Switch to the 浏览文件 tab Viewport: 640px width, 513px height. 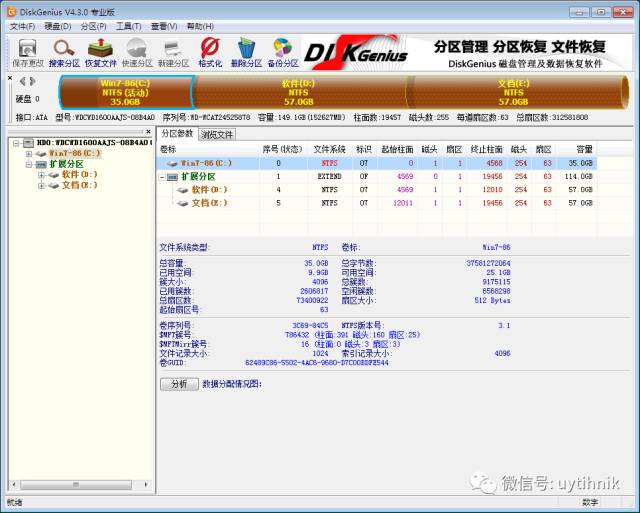tap(217, 134)
